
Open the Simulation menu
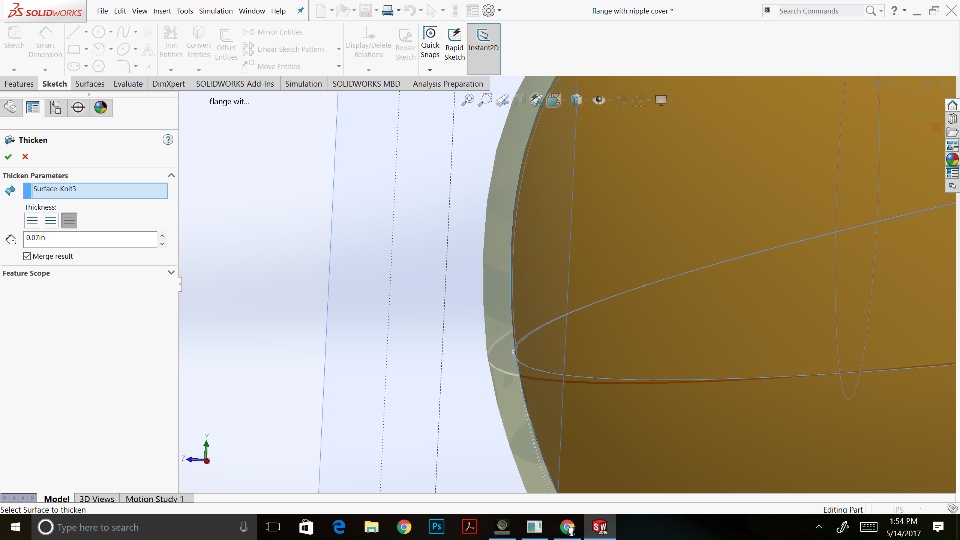[216, 11]
